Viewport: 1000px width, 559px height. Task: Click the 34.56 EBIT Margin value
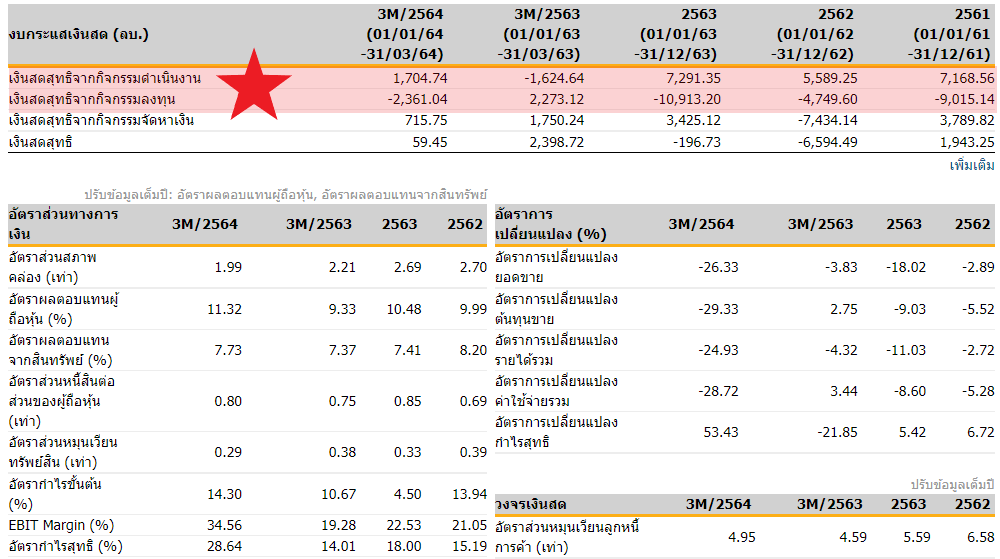(x=224, y=525)
